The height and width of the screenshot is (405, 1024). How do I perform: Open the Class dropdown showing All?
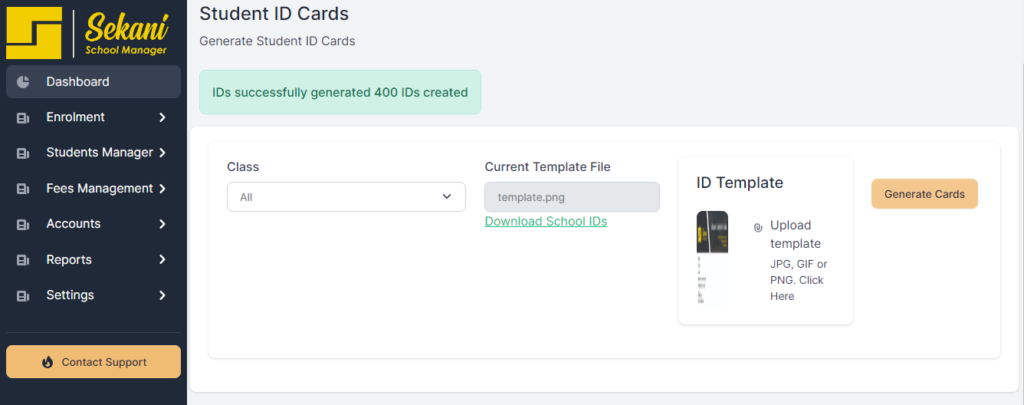click(x=346, y=197)
